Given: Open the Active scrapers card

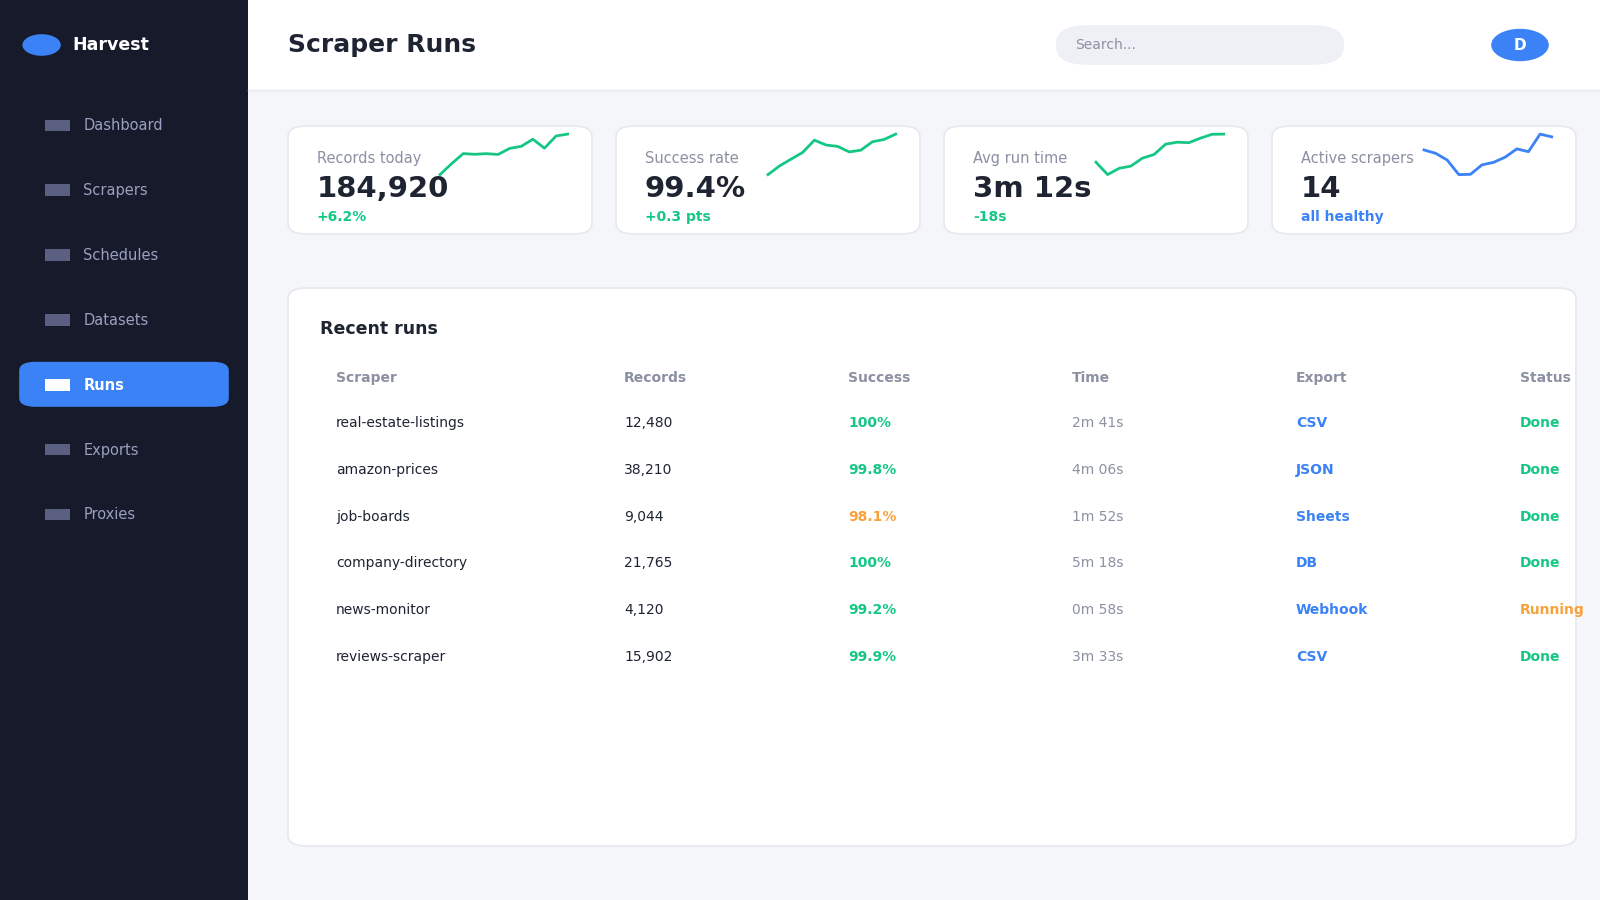Looking at the screenshot, I should point(1424,180).
